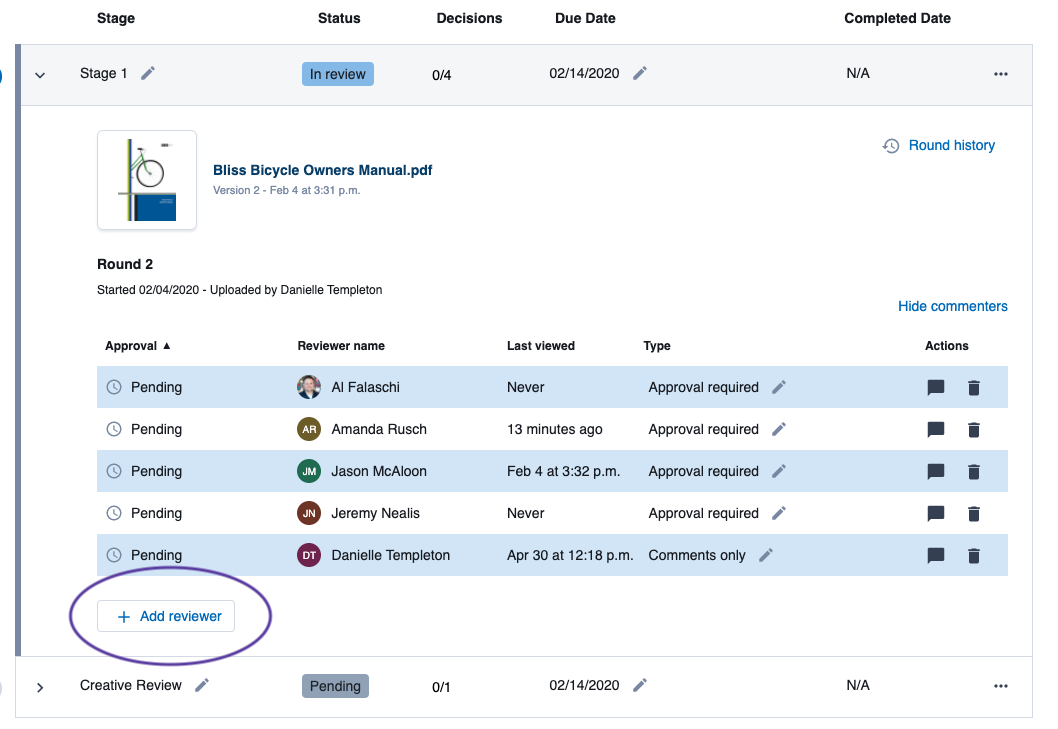
Task: Click the In review status badge
Action: tap(337, 74)
